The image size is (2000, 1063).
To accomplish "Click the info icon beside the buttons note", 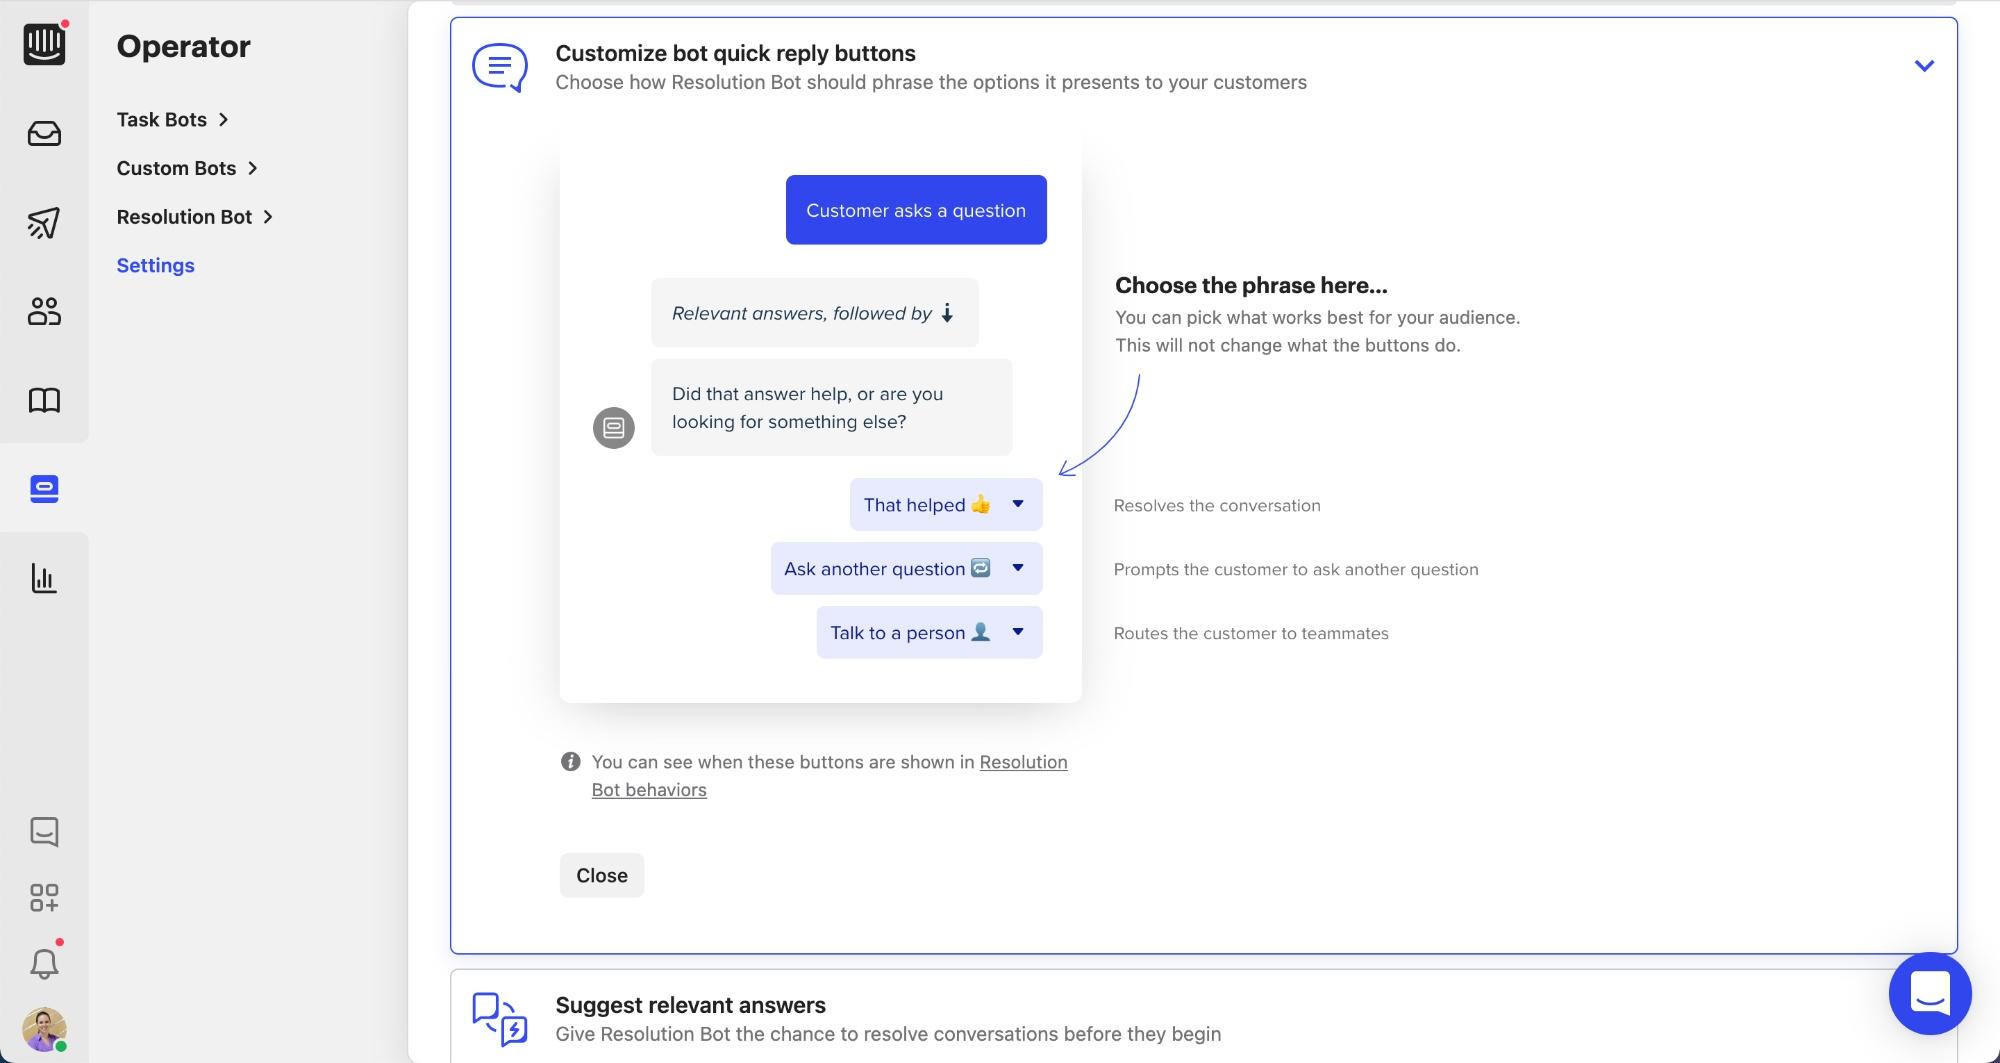I will (x=570, y=762).
